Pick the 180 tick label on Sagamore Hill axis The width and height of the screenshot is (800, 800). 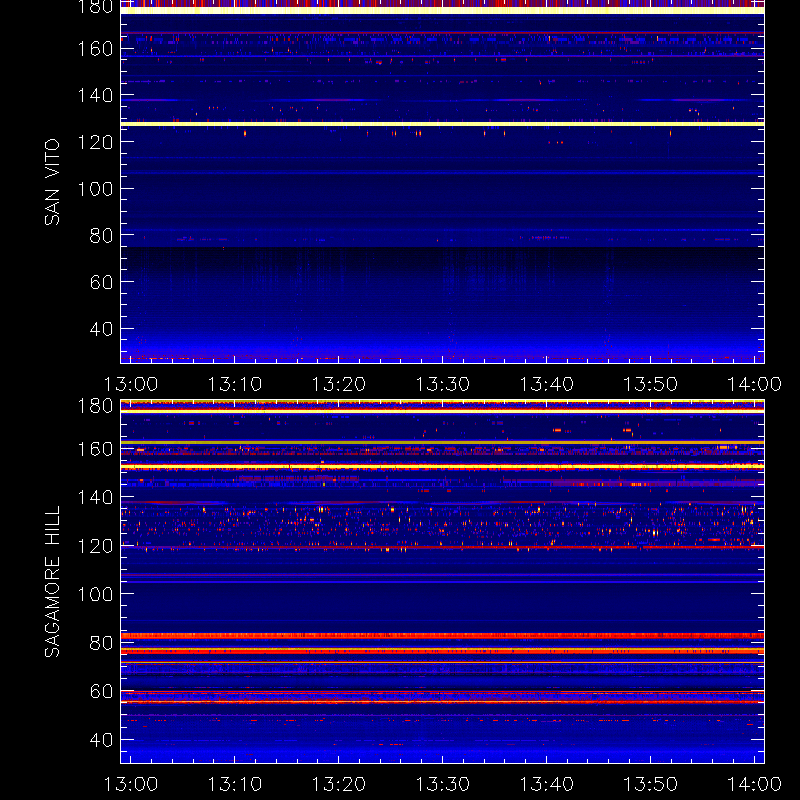pos(95,406)
